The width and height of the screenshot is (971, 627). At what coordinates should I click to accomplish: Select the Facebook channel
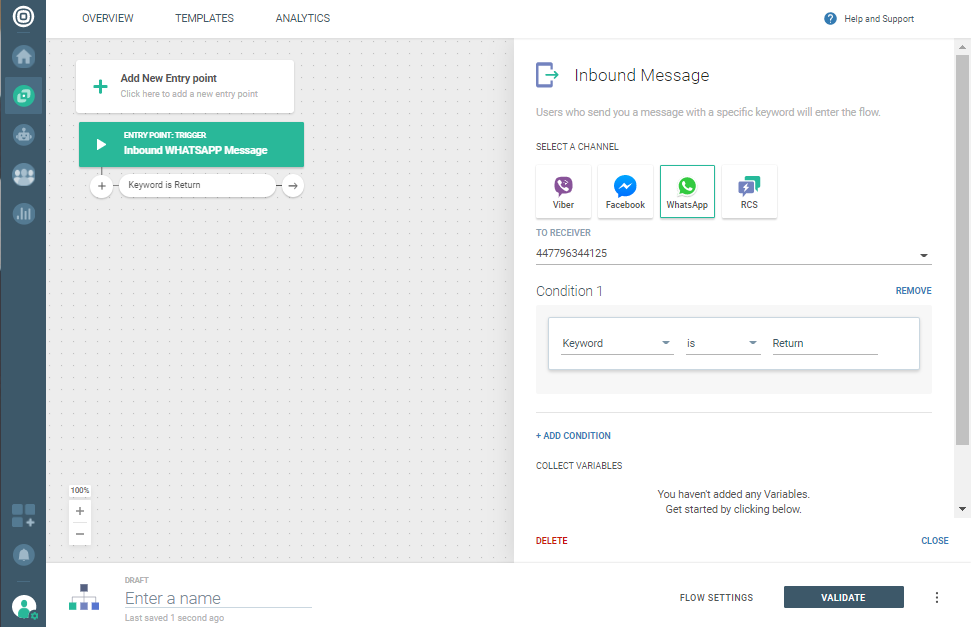pyautogui.click(x=625, y=191)
